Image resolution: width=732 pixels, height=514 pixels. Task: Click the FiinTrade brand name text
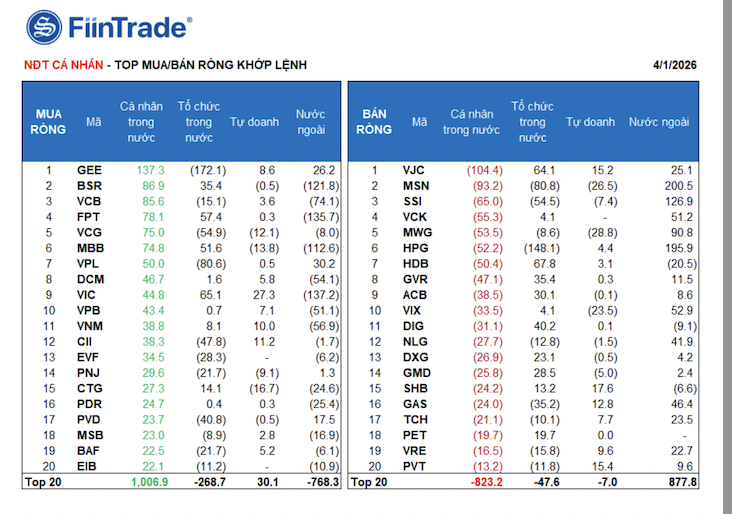click(x=128, y=27)
